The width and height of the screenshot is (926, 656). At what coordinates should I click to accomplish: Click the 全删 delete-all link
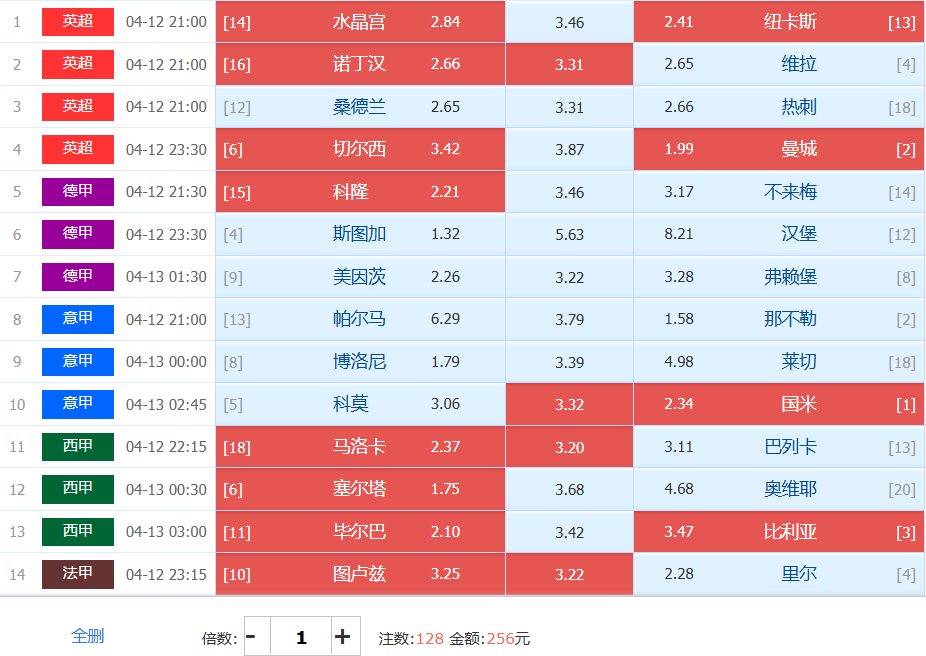(x=88, y=636)
